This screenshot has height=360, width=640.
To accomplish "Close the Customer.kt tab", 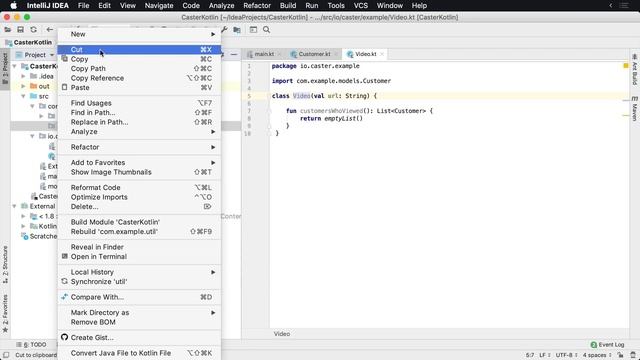I will click(x=336, y=54).
